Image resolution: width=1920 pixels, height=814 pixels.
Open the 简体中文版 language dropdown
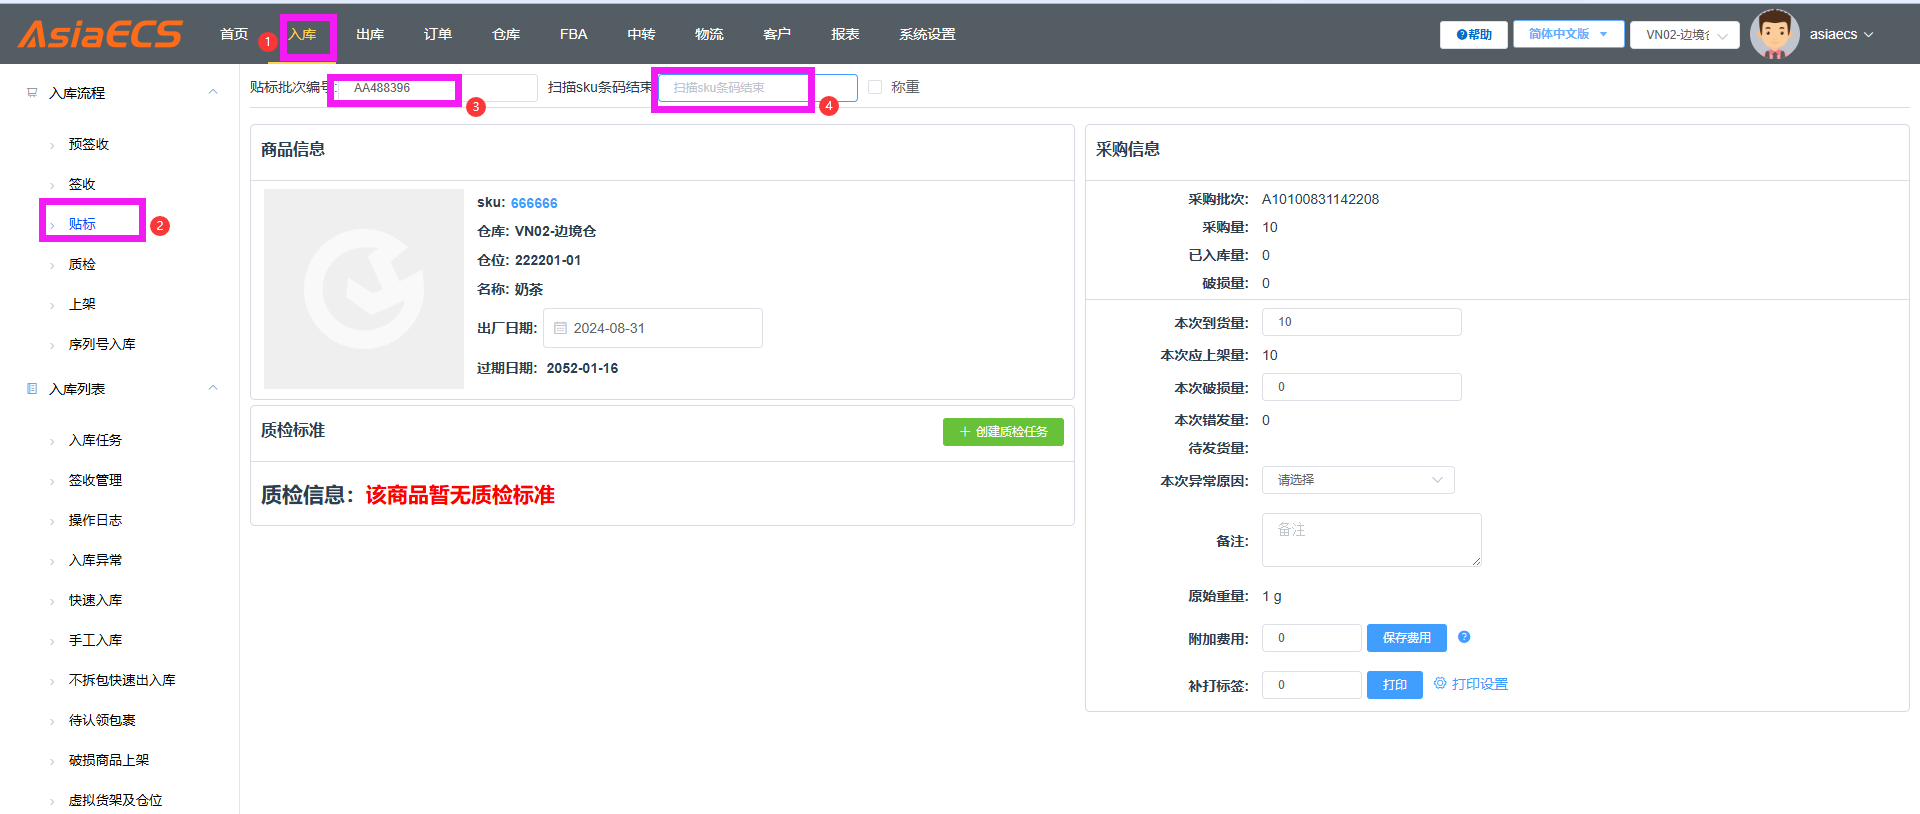[x=1568, y=34]
